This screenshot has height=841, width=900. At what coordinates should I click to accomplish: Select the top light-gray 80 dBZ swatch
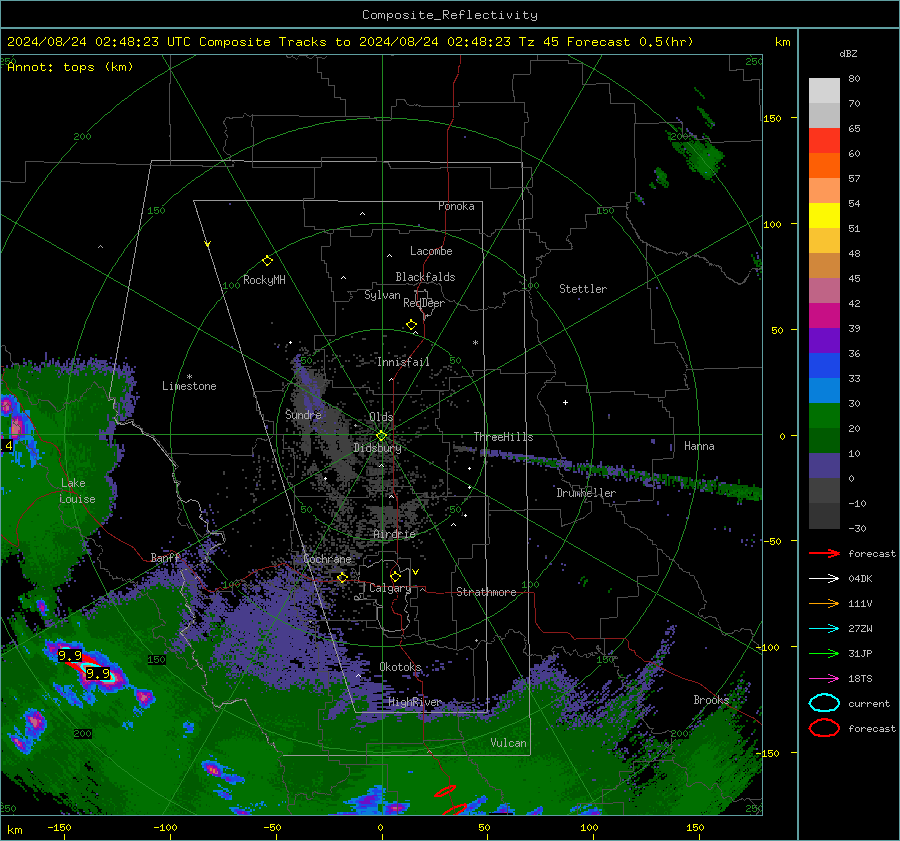pyautogui.click(x=824, y=90)
